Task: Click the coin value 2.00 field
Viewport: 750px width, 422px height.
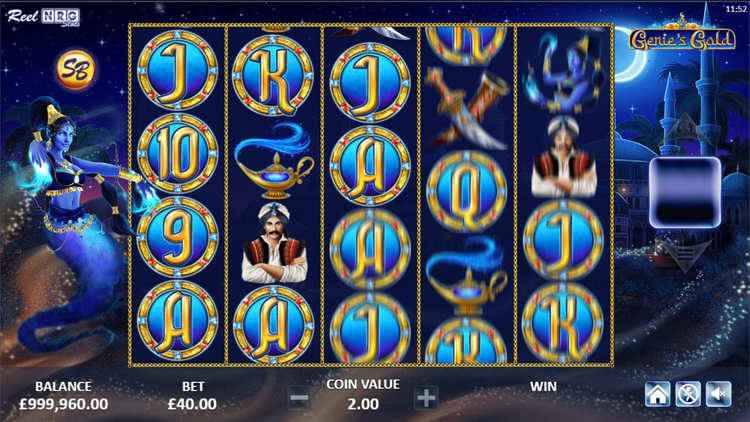Action: tap(363, 404)
